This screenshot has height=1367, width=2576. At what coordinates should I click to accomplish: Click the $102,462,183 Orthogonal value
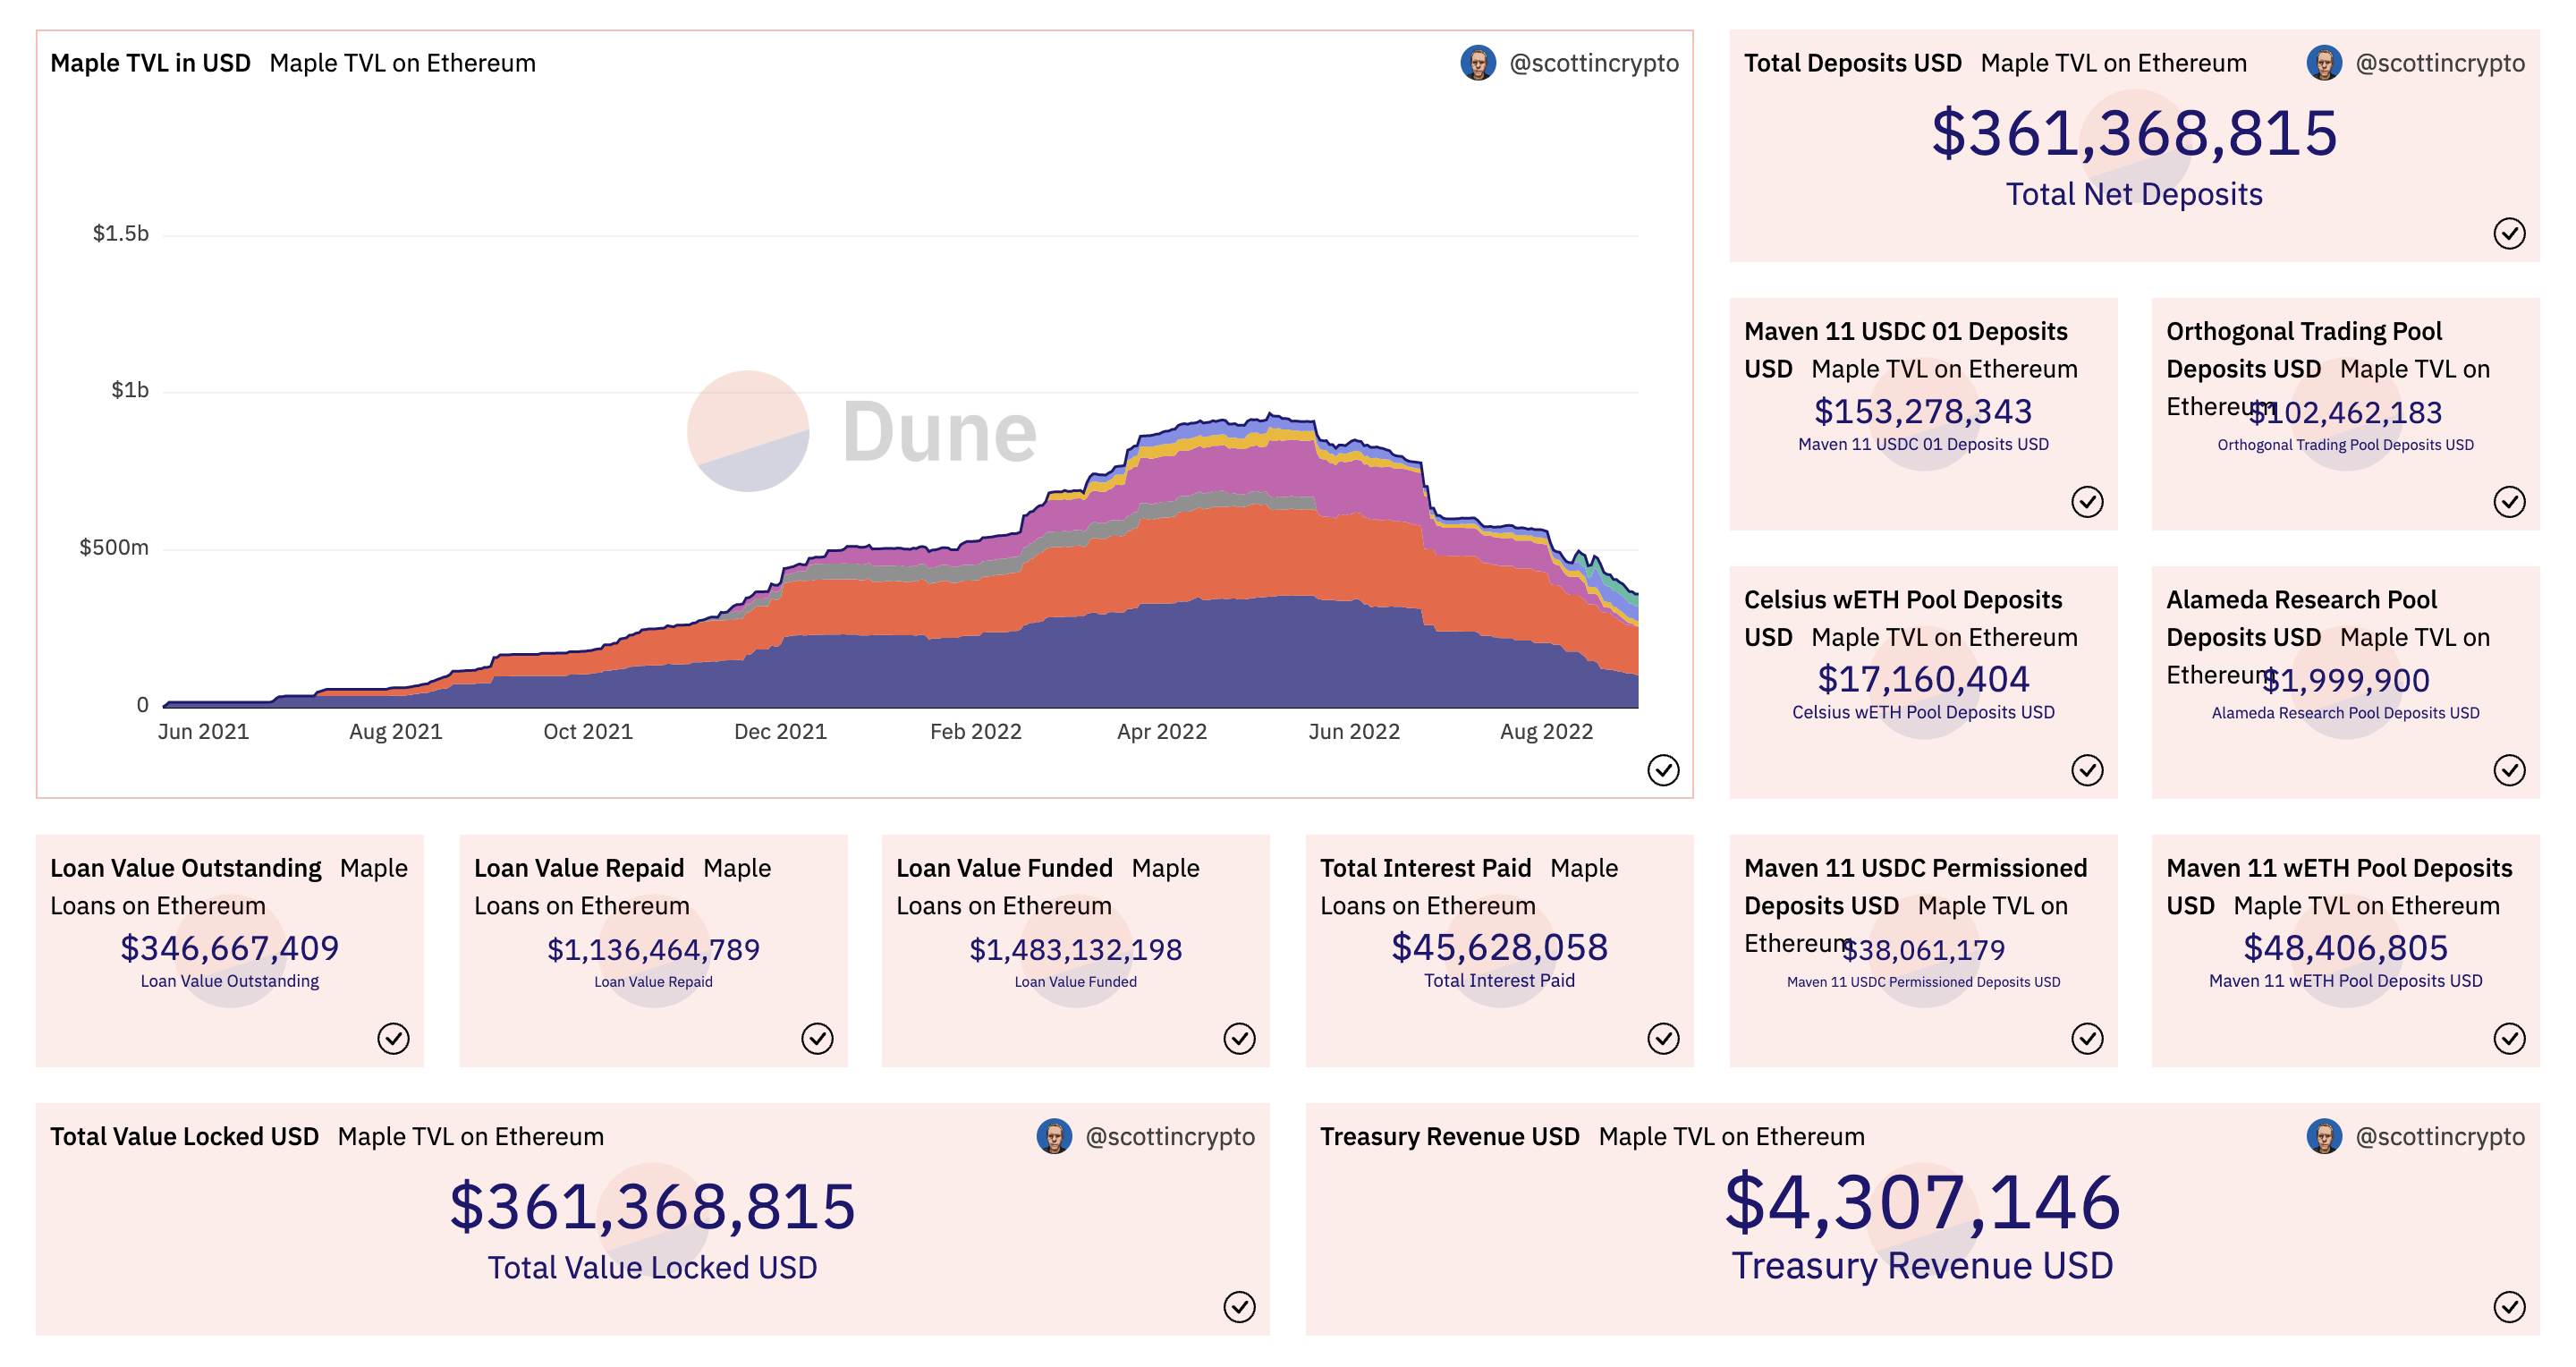click(x=2345, y=412)
